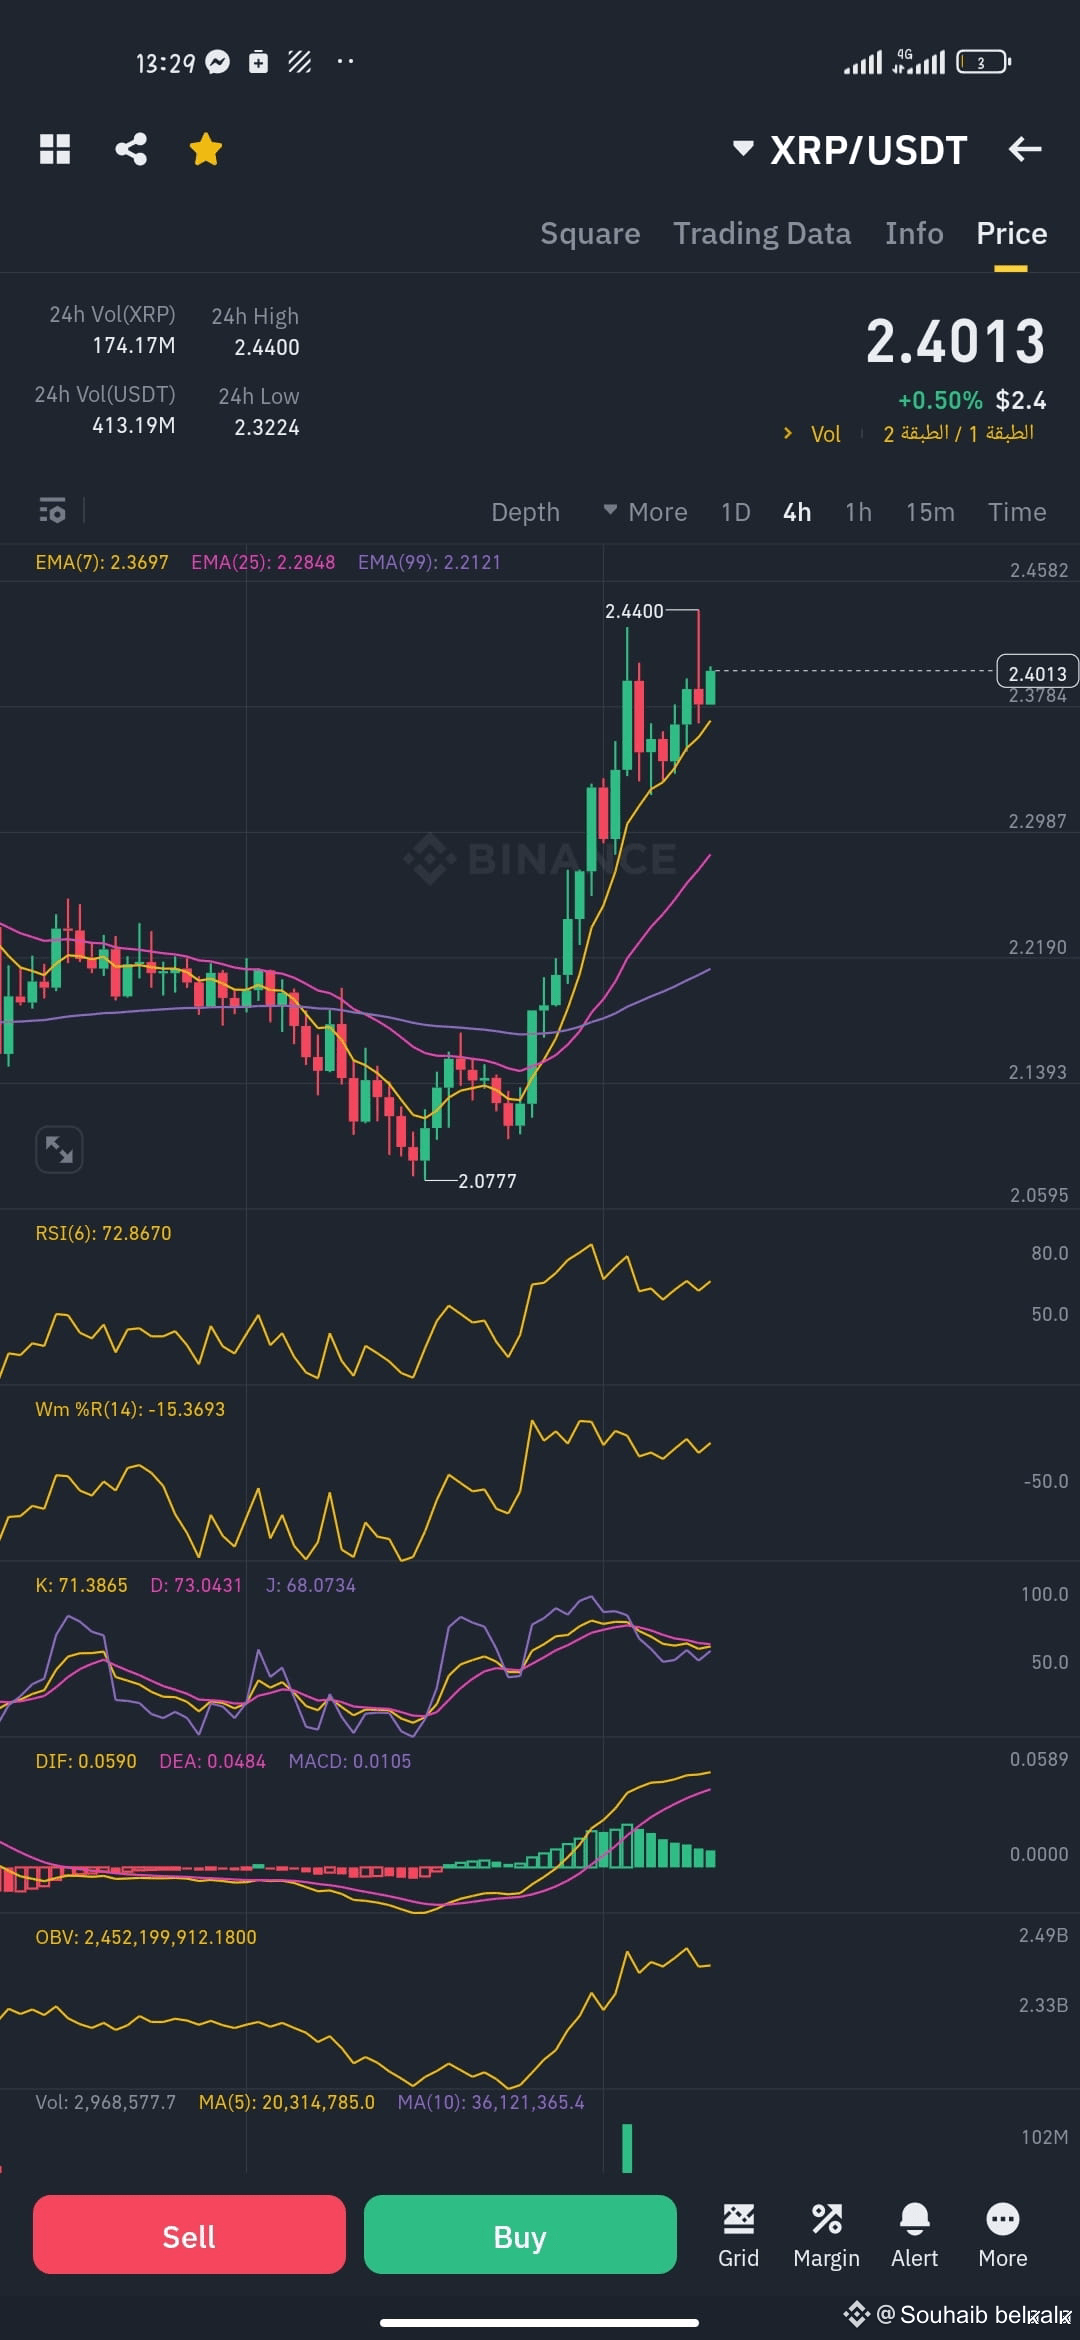1080x2340 pixels.
Task: Tap the current price 2.4013
Action: tap(956, 342)
